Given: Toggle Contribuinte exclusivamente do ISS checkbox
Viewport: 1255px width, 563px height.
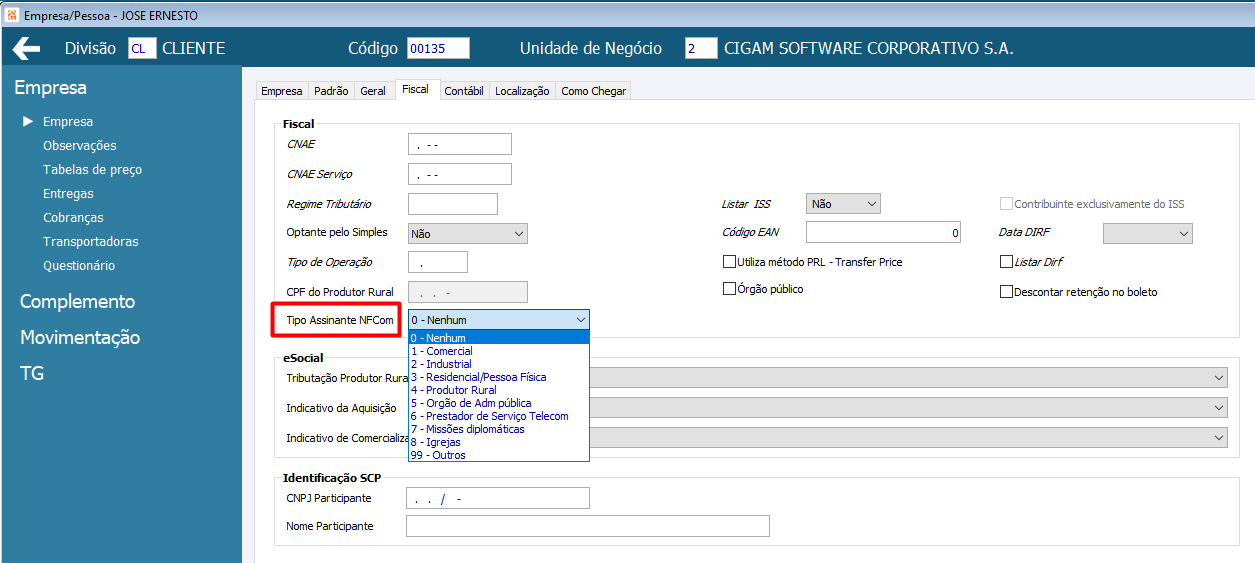Looking at the screenshot, I should click(1007, 204).
